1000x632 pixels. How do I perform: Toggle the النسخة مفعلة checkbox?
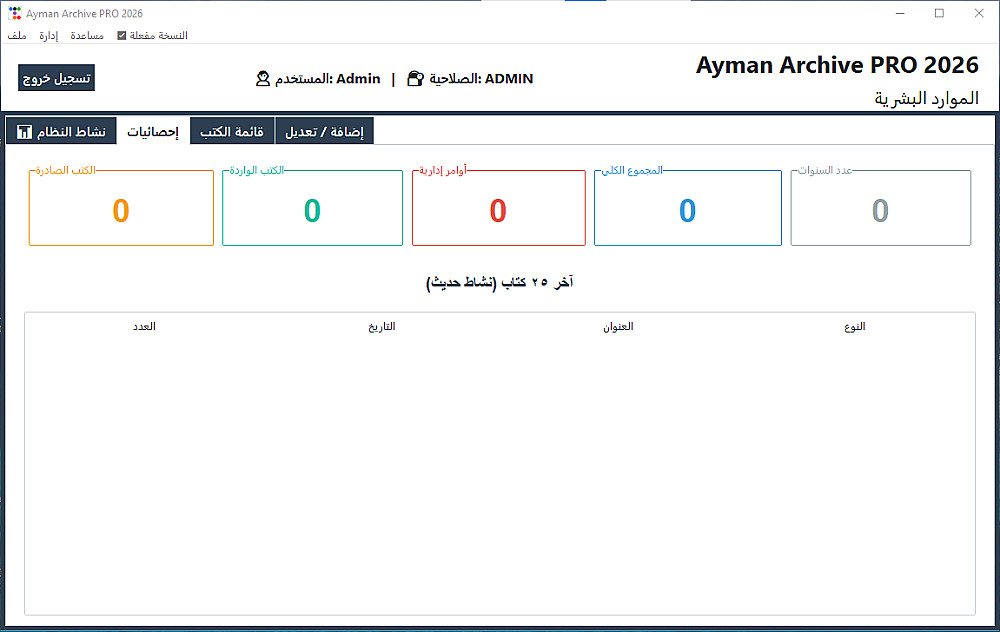[x=122, y=36]
